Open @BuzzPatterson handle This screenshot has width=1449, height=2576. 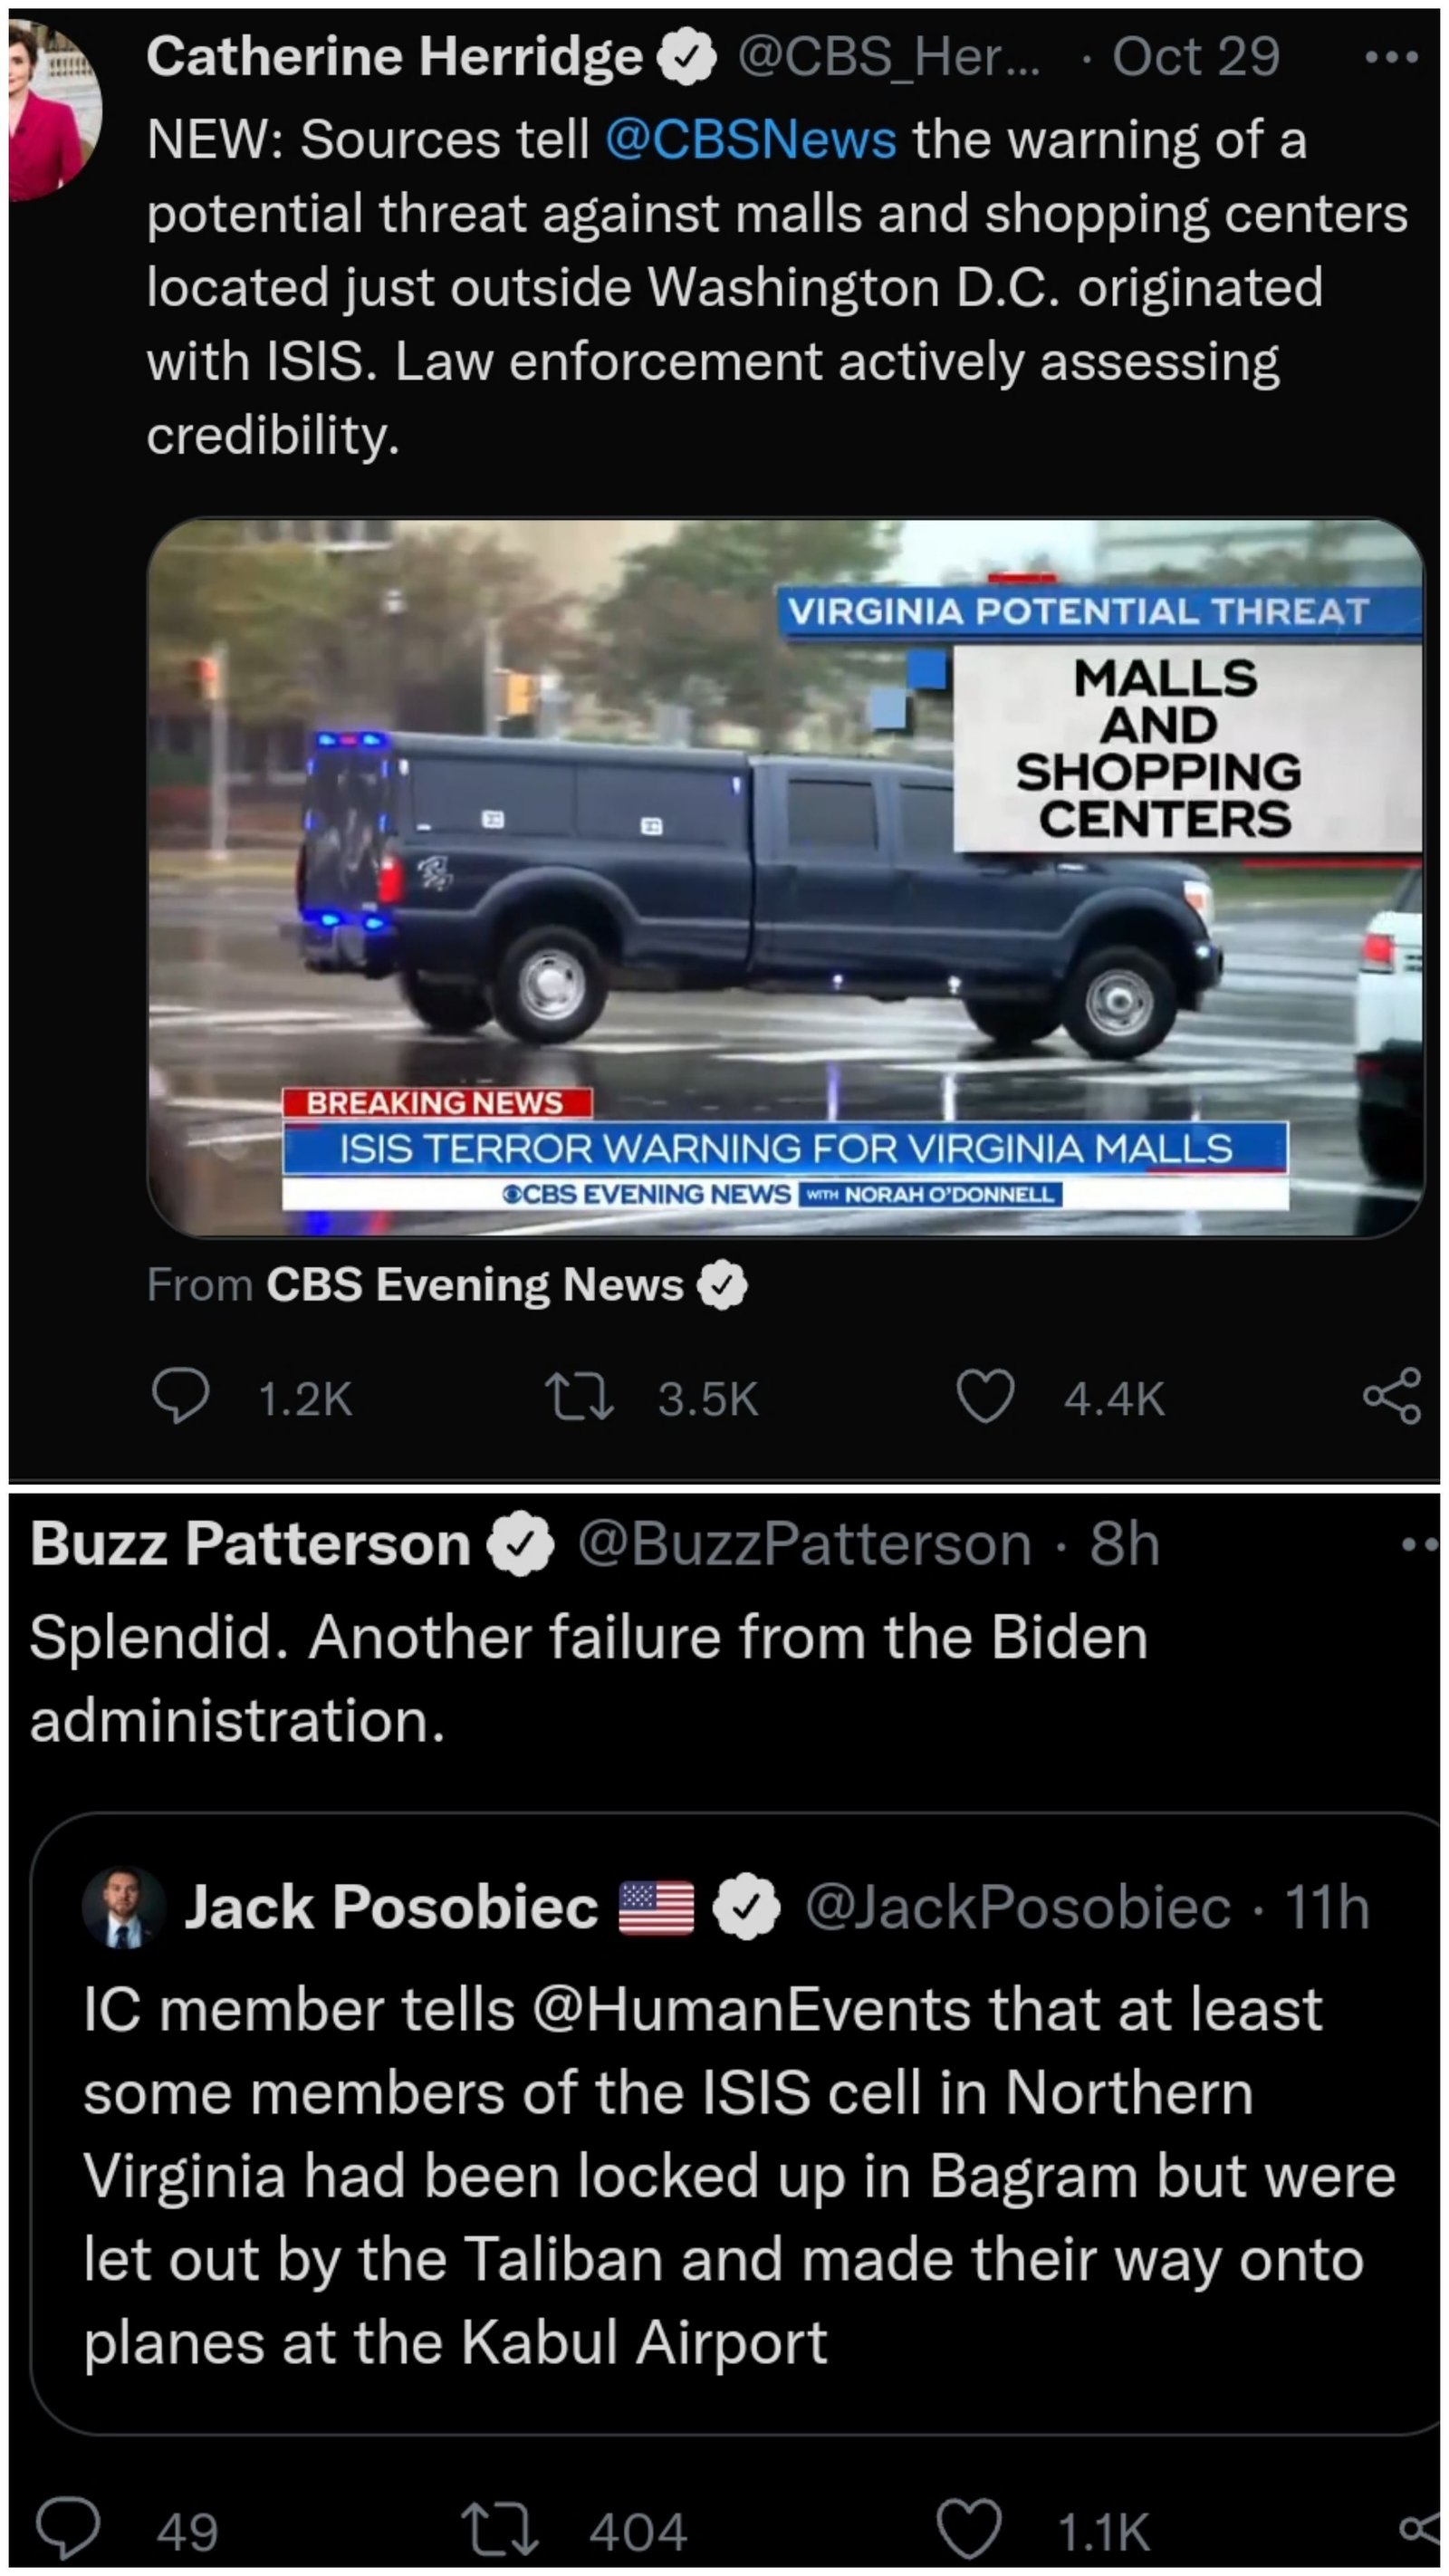point(803,1544)
